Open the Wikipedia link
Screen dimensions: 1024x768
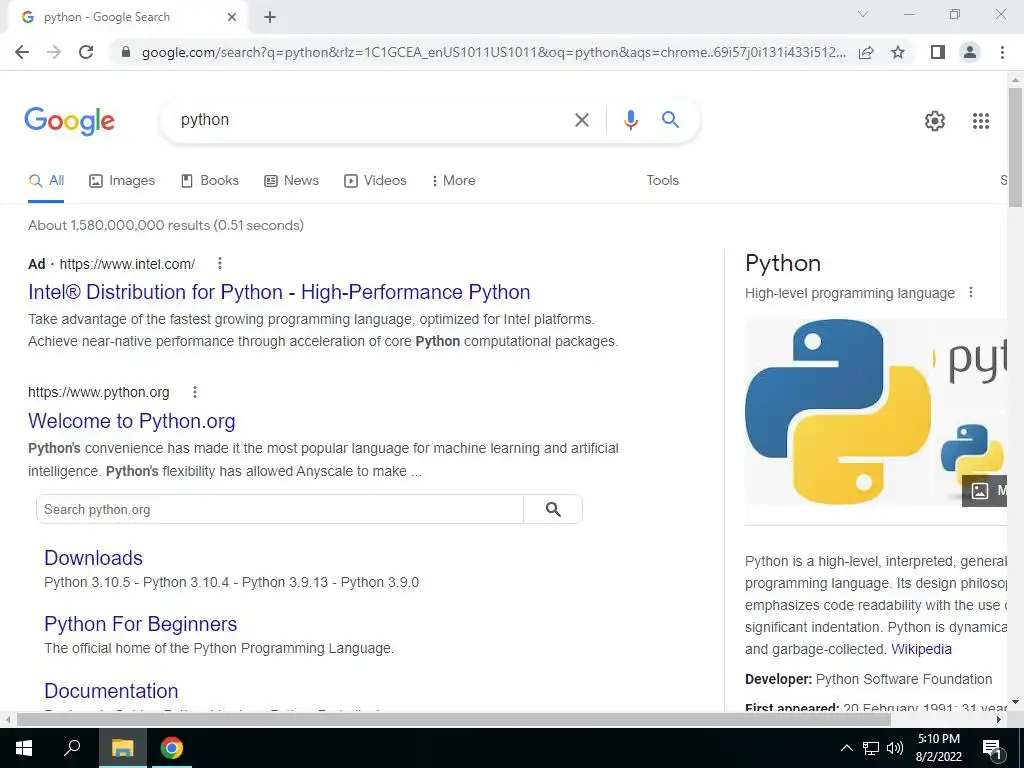[x=921, y=650]
